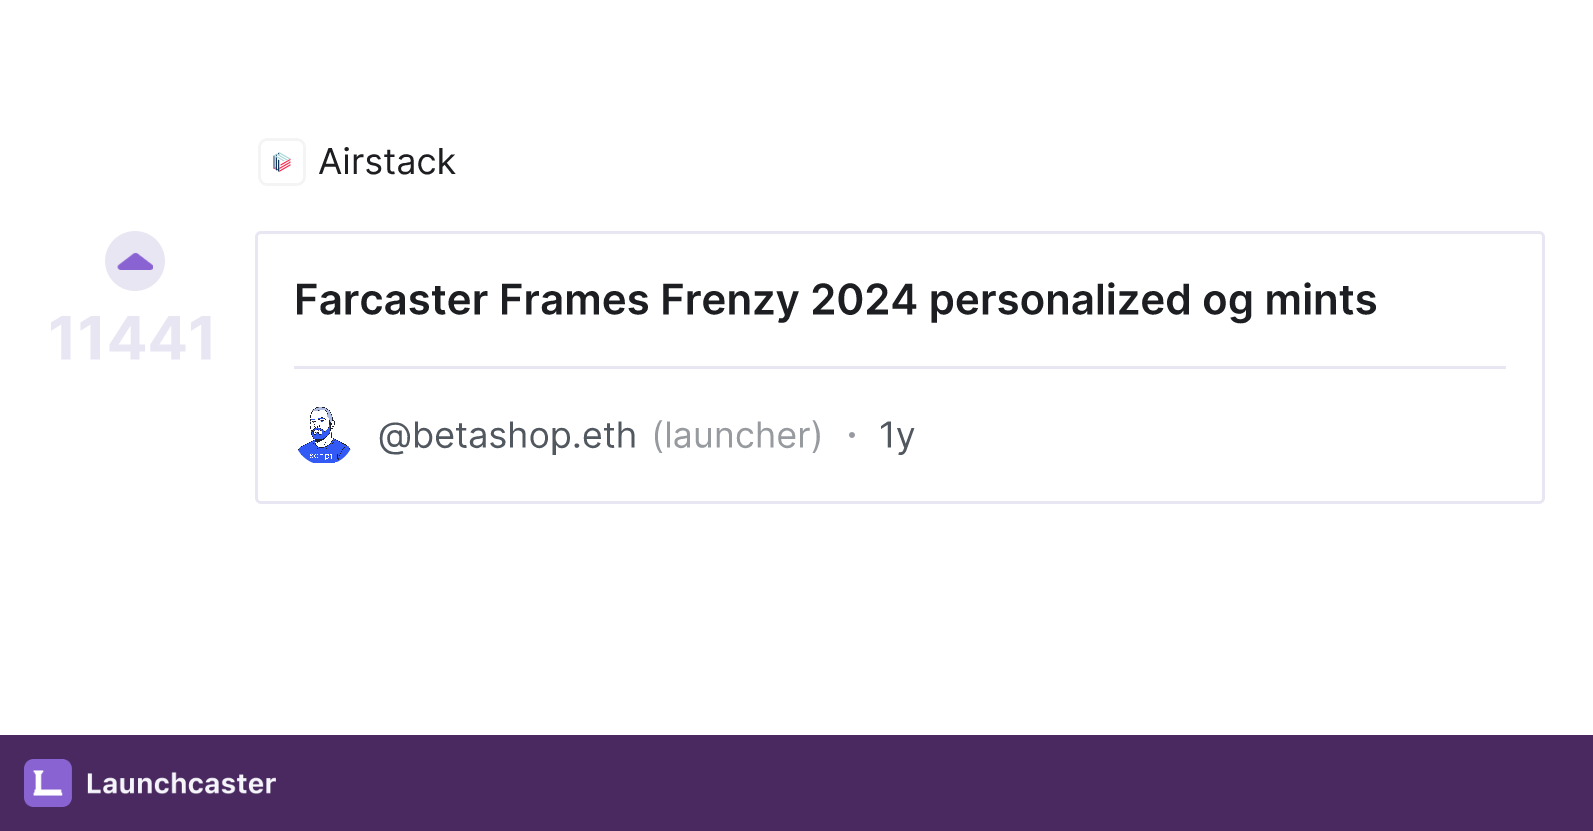The width and height of the screenshot is (1593, 831).
Task: Open the Farcaster Frames Frenzy 2024 launch title
Action: coord(836,299)
